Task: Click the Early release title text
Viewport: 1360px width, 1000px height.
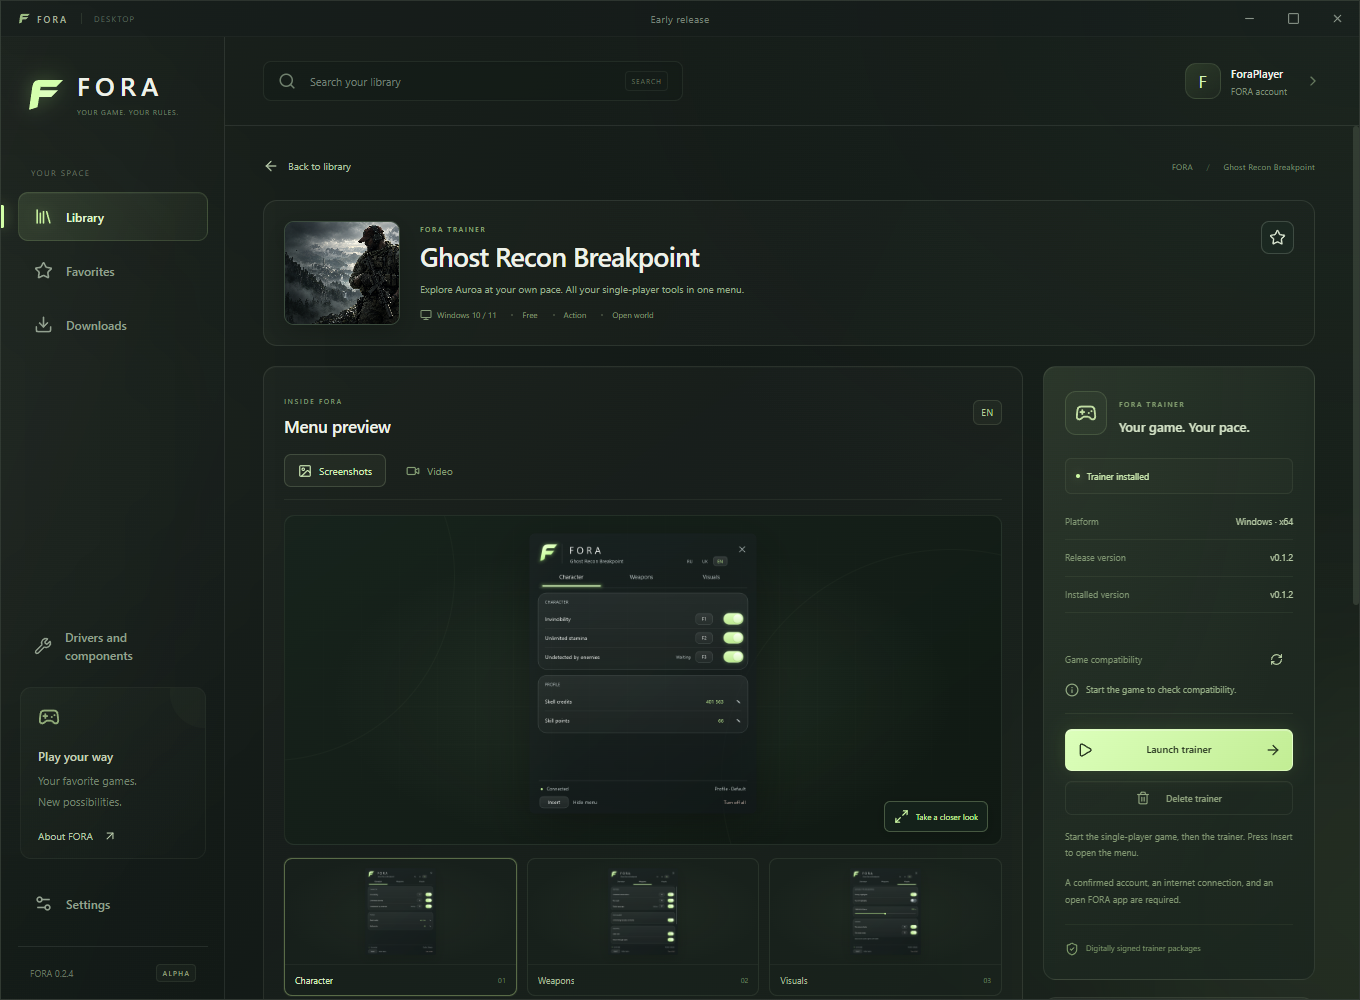Action: pos(680,19)
